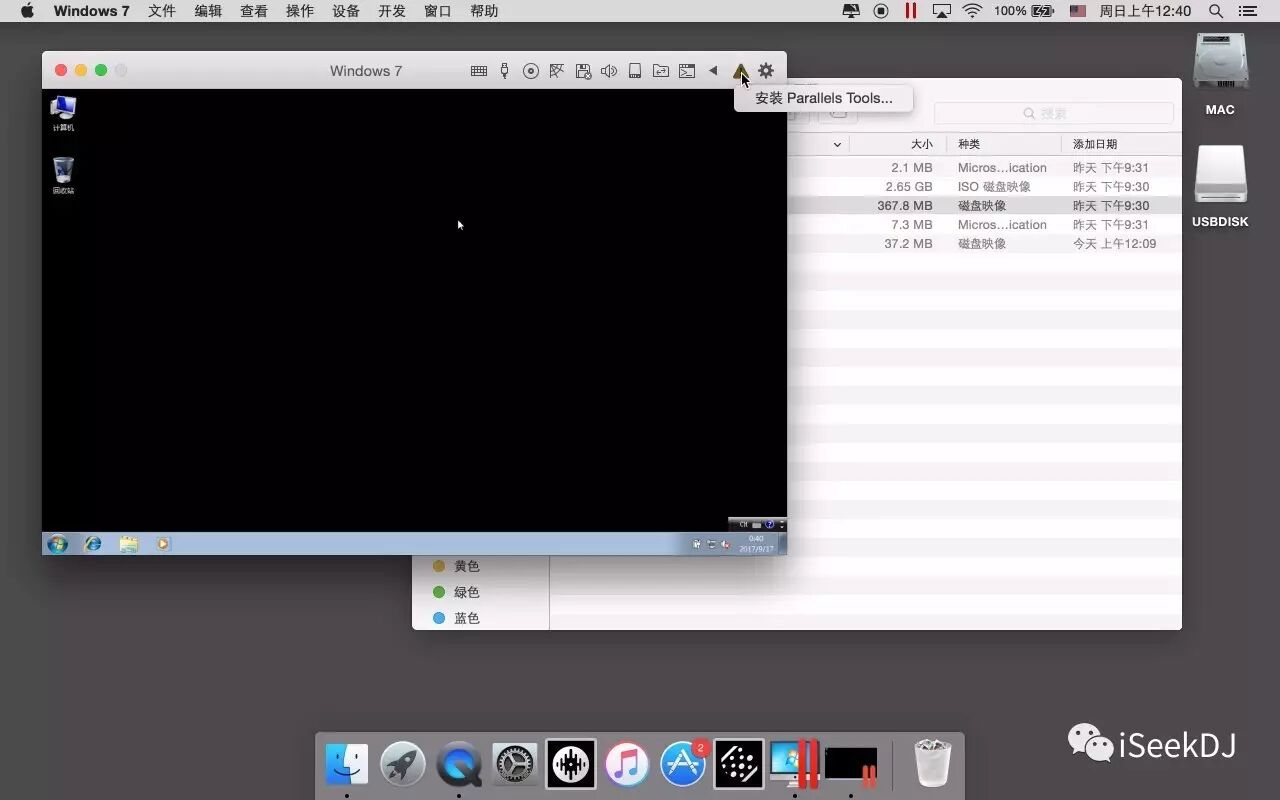
Task: Open the shared folders icon in toolbar
Action: [661, 71]
